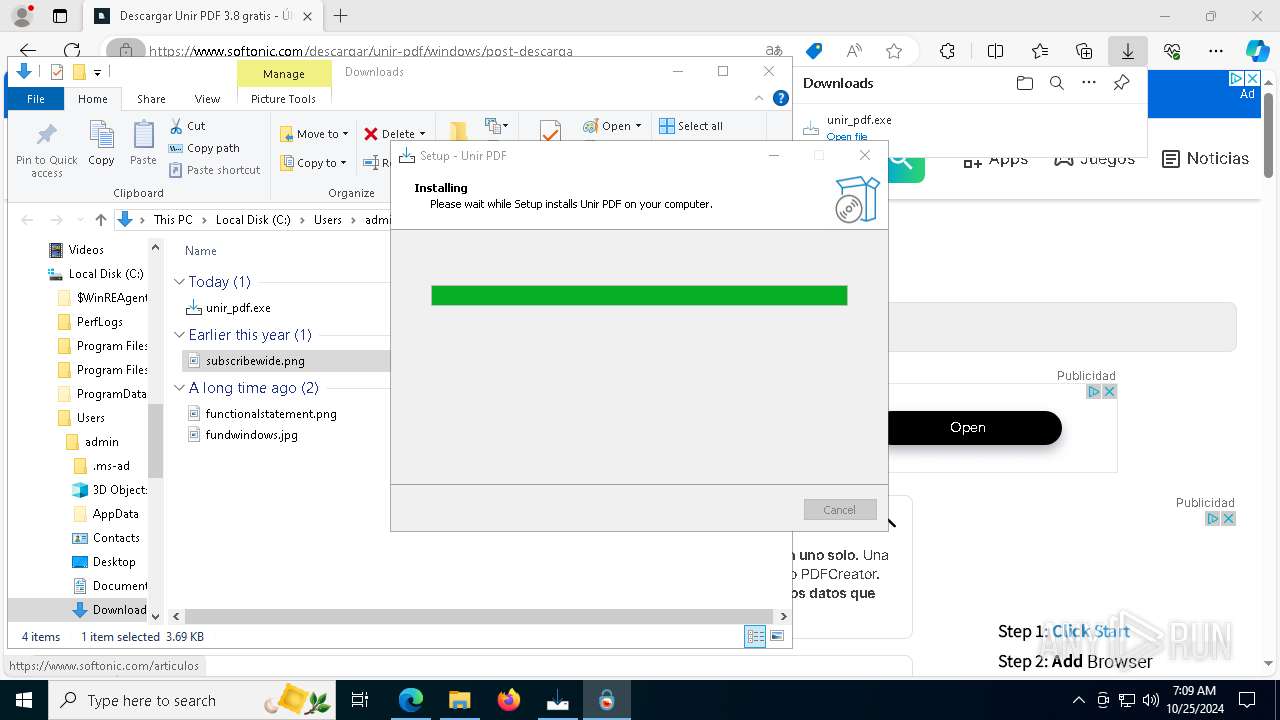Pin the Downloads panel
Screen dimensions: 1280x720
pyautogui.click(x=1121, y=83)
